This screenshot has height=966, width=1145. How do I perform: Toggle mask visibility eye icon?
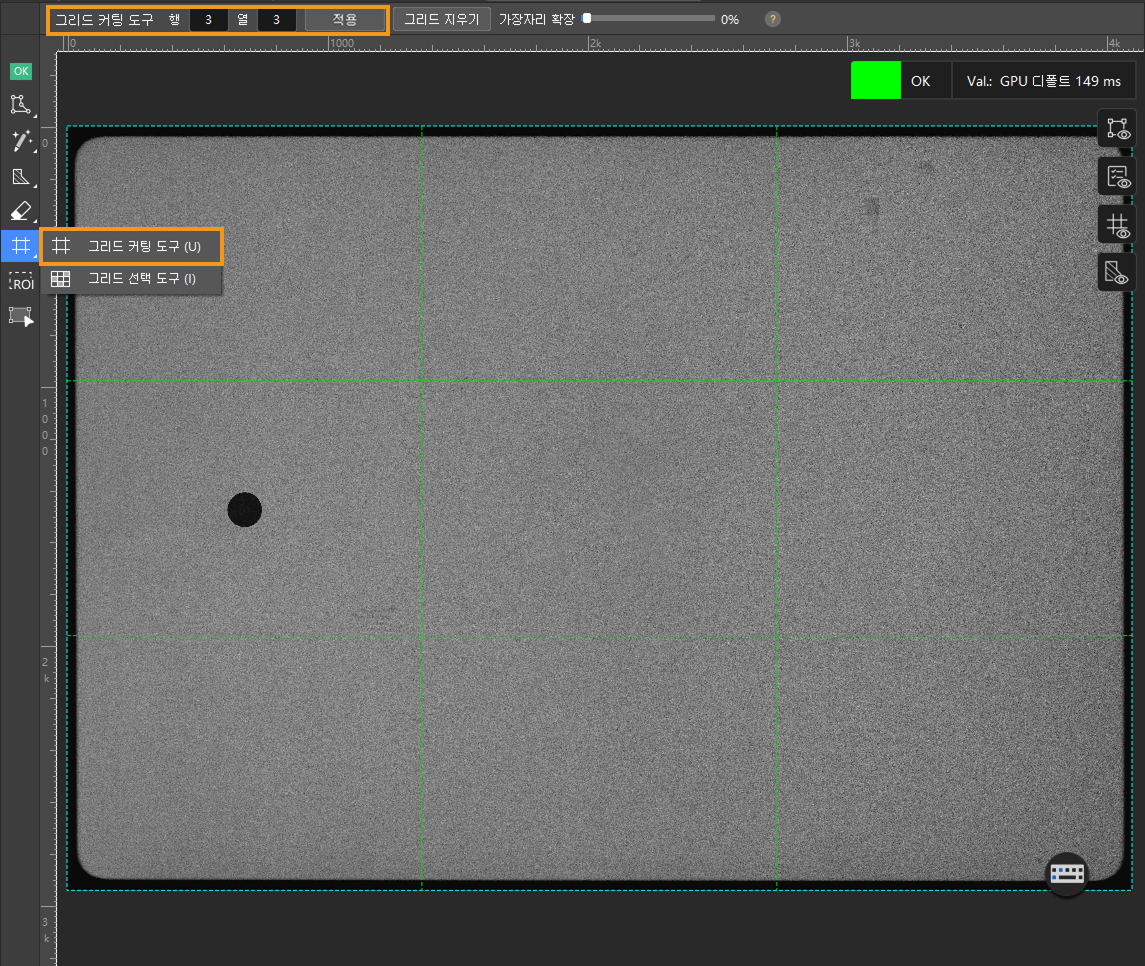(x=1117, y=272)
